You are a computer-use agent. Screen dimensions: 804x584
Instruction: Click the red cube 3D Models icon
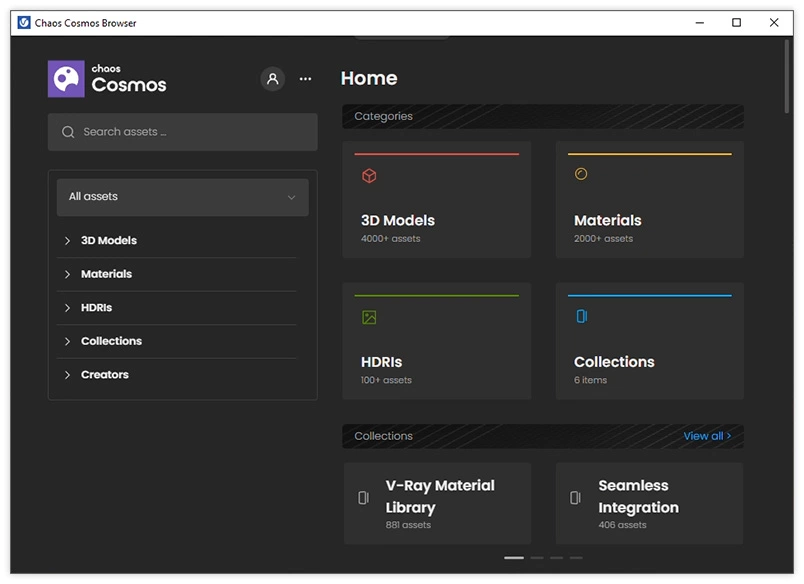369,176
